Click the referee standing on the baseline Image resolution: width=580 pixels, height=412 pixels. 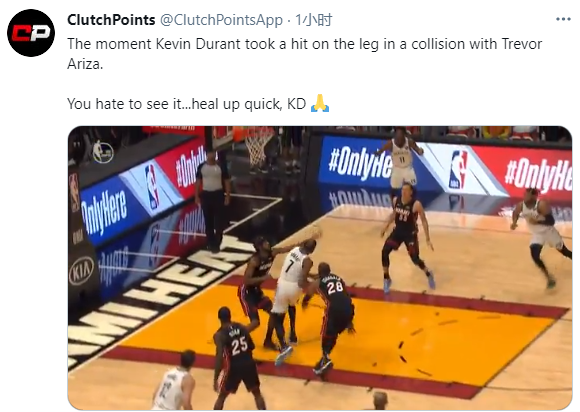click(213, 202)
